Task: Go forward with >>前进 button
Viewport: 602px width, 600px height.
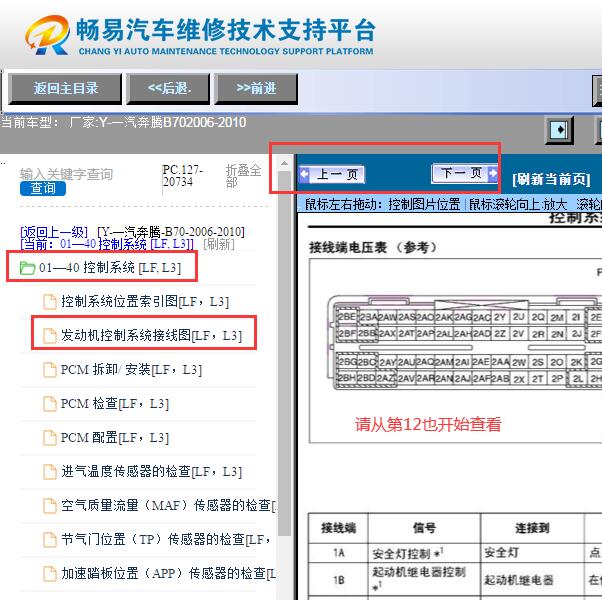Action: (x=256, y=89)
